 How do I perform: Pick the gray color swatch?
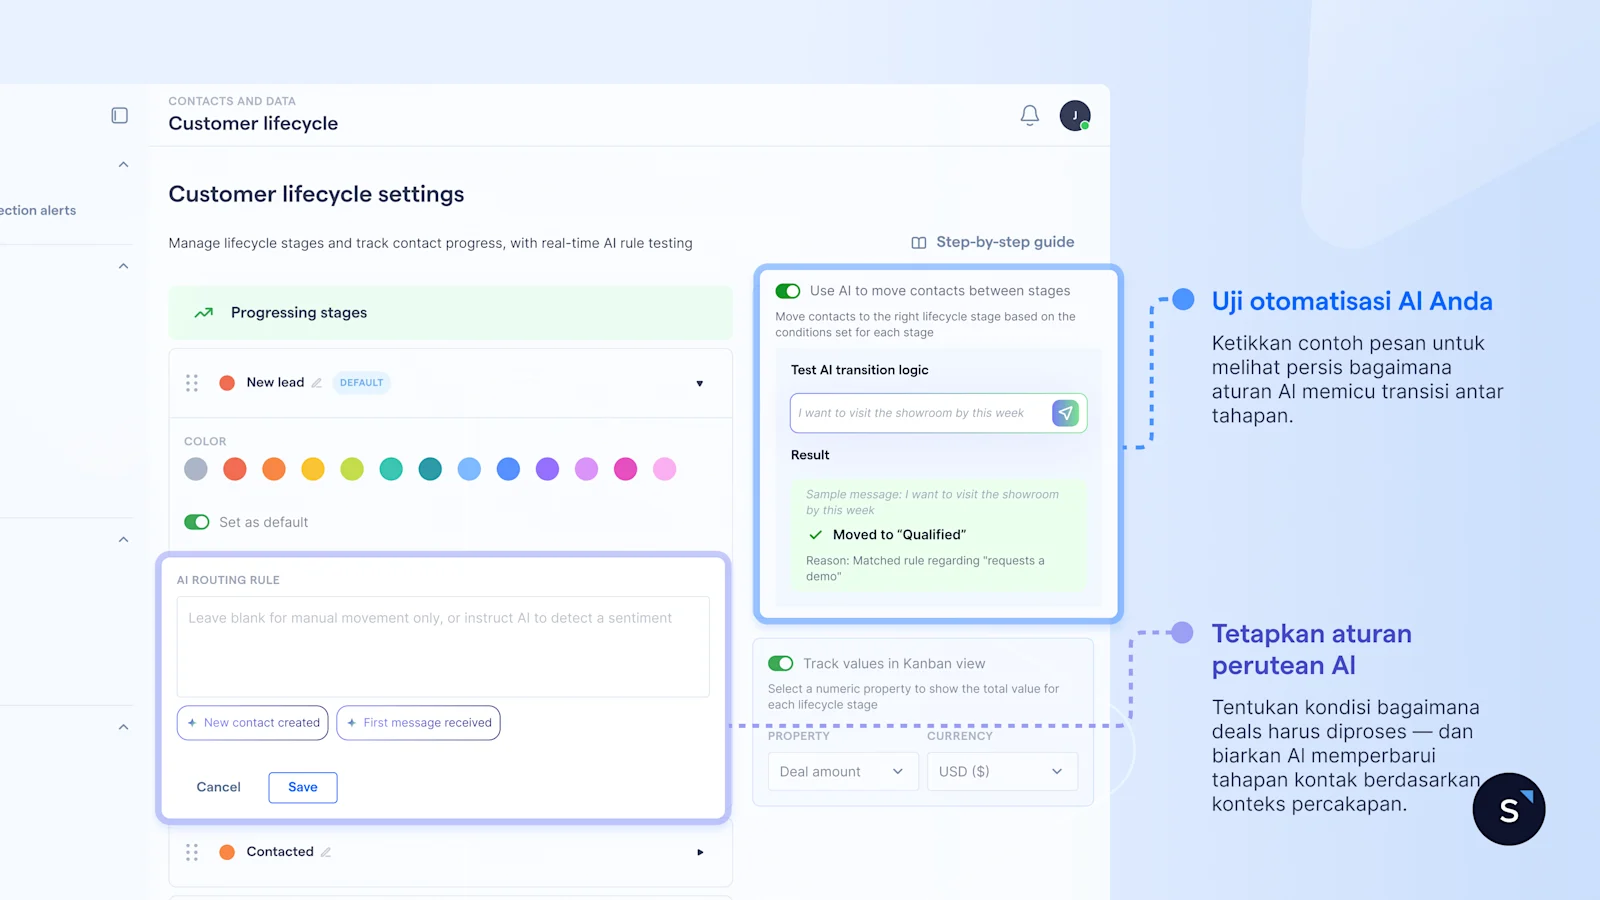196,469
